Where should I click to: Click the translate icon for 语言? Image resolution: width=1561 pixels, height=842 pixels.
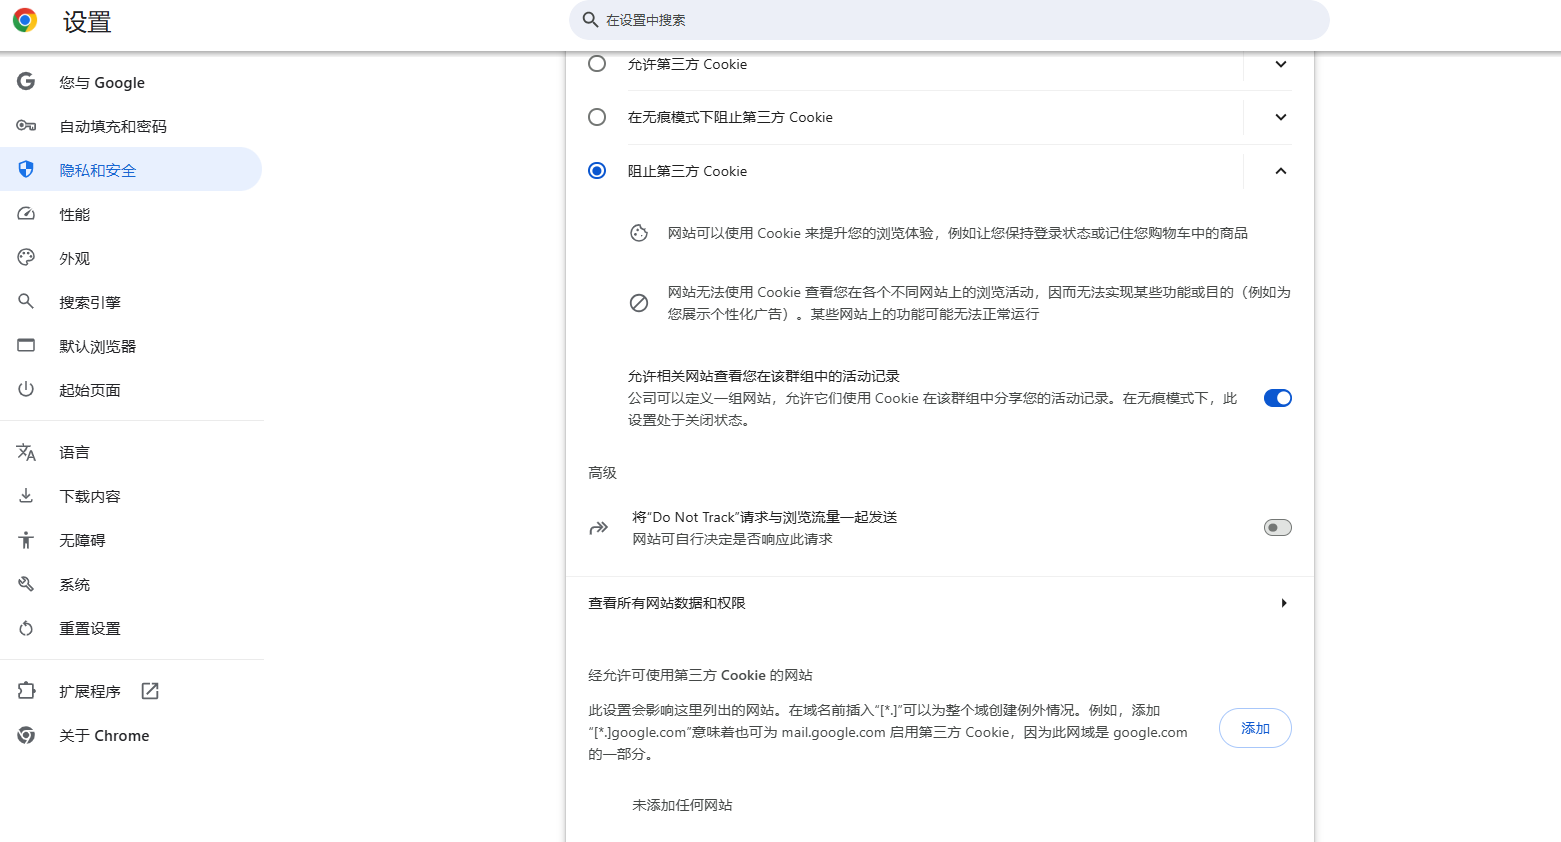pos(26,452)
